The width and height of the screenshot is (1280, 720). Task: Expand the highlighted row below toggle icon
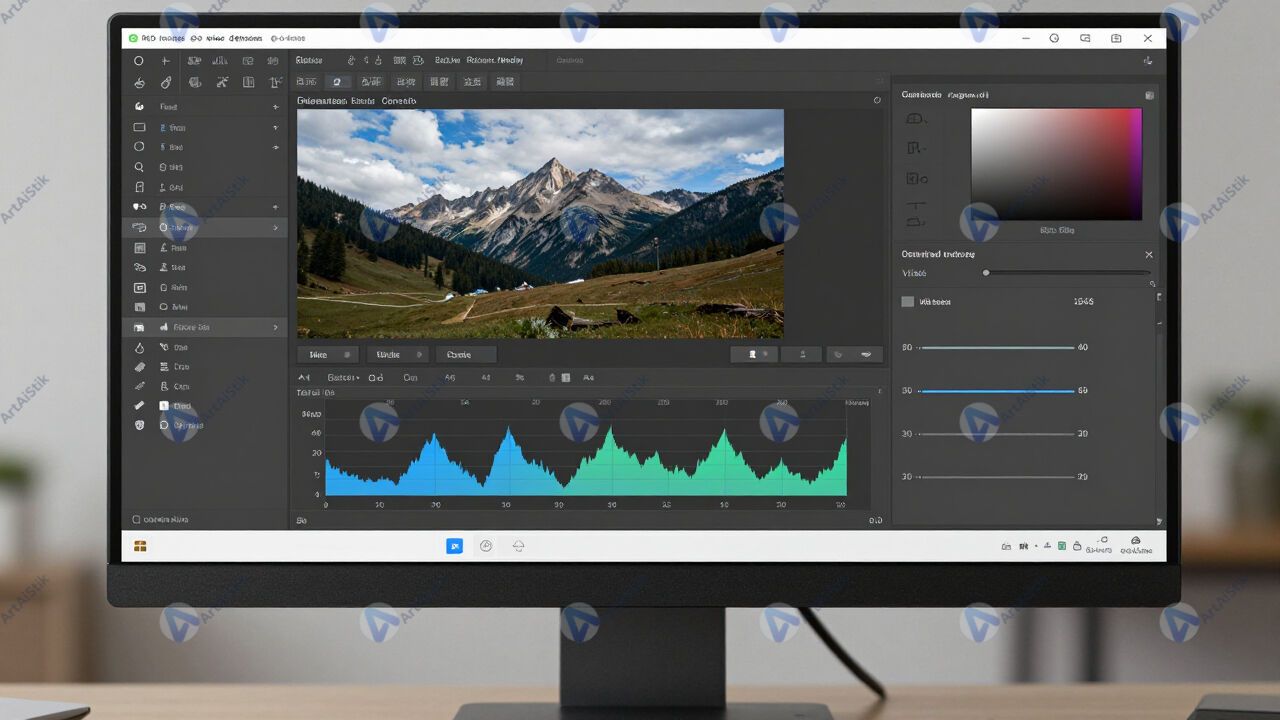(275, 228)
